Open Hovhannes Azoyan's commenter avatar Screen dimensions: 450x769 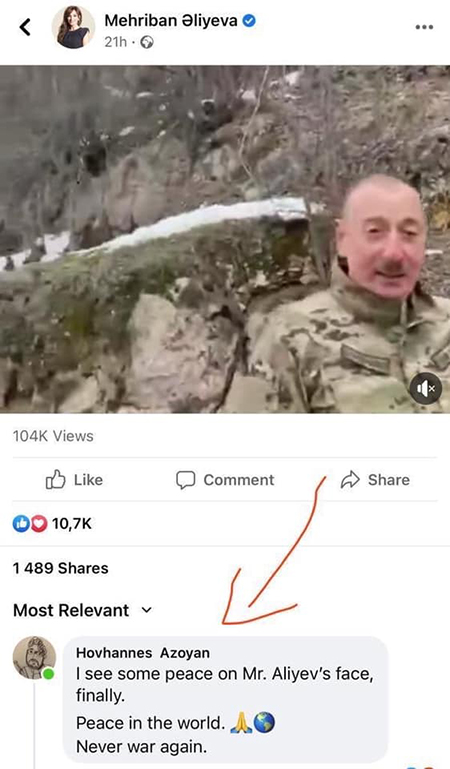point(34,658)
